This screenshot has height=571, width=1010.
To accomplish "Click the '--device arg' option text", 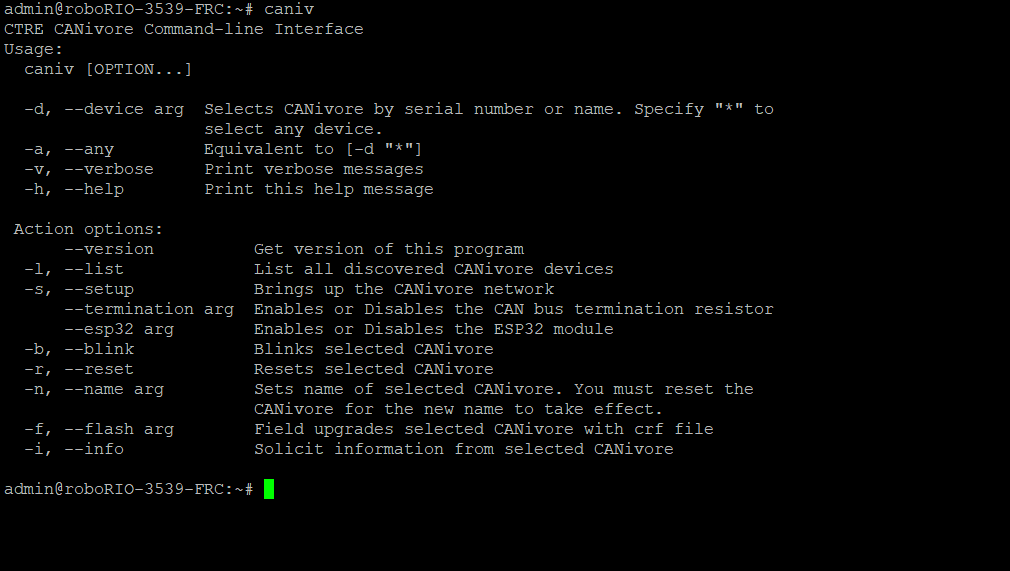I will pyautogui.click(x=124, y=110).
